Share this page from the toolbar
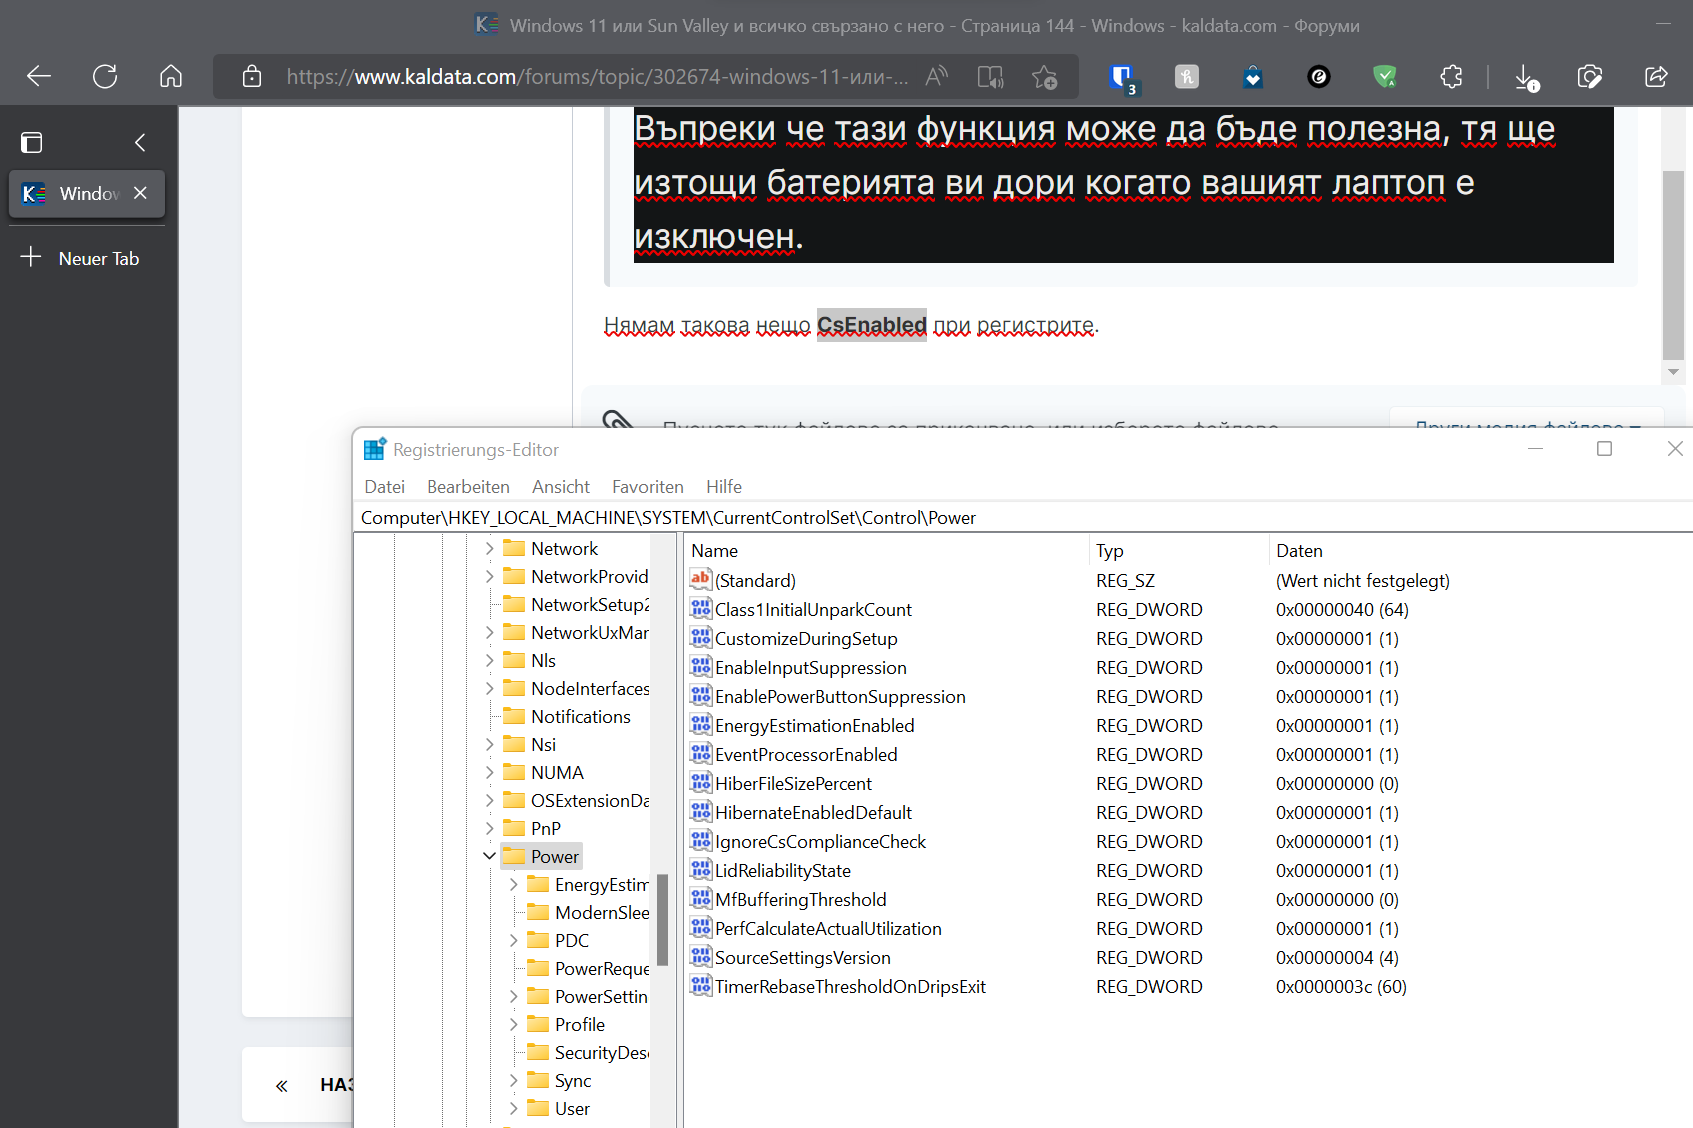The height and width of the screenshot is (1128, 1693). pyautogui.click(x=1656, y=76)
